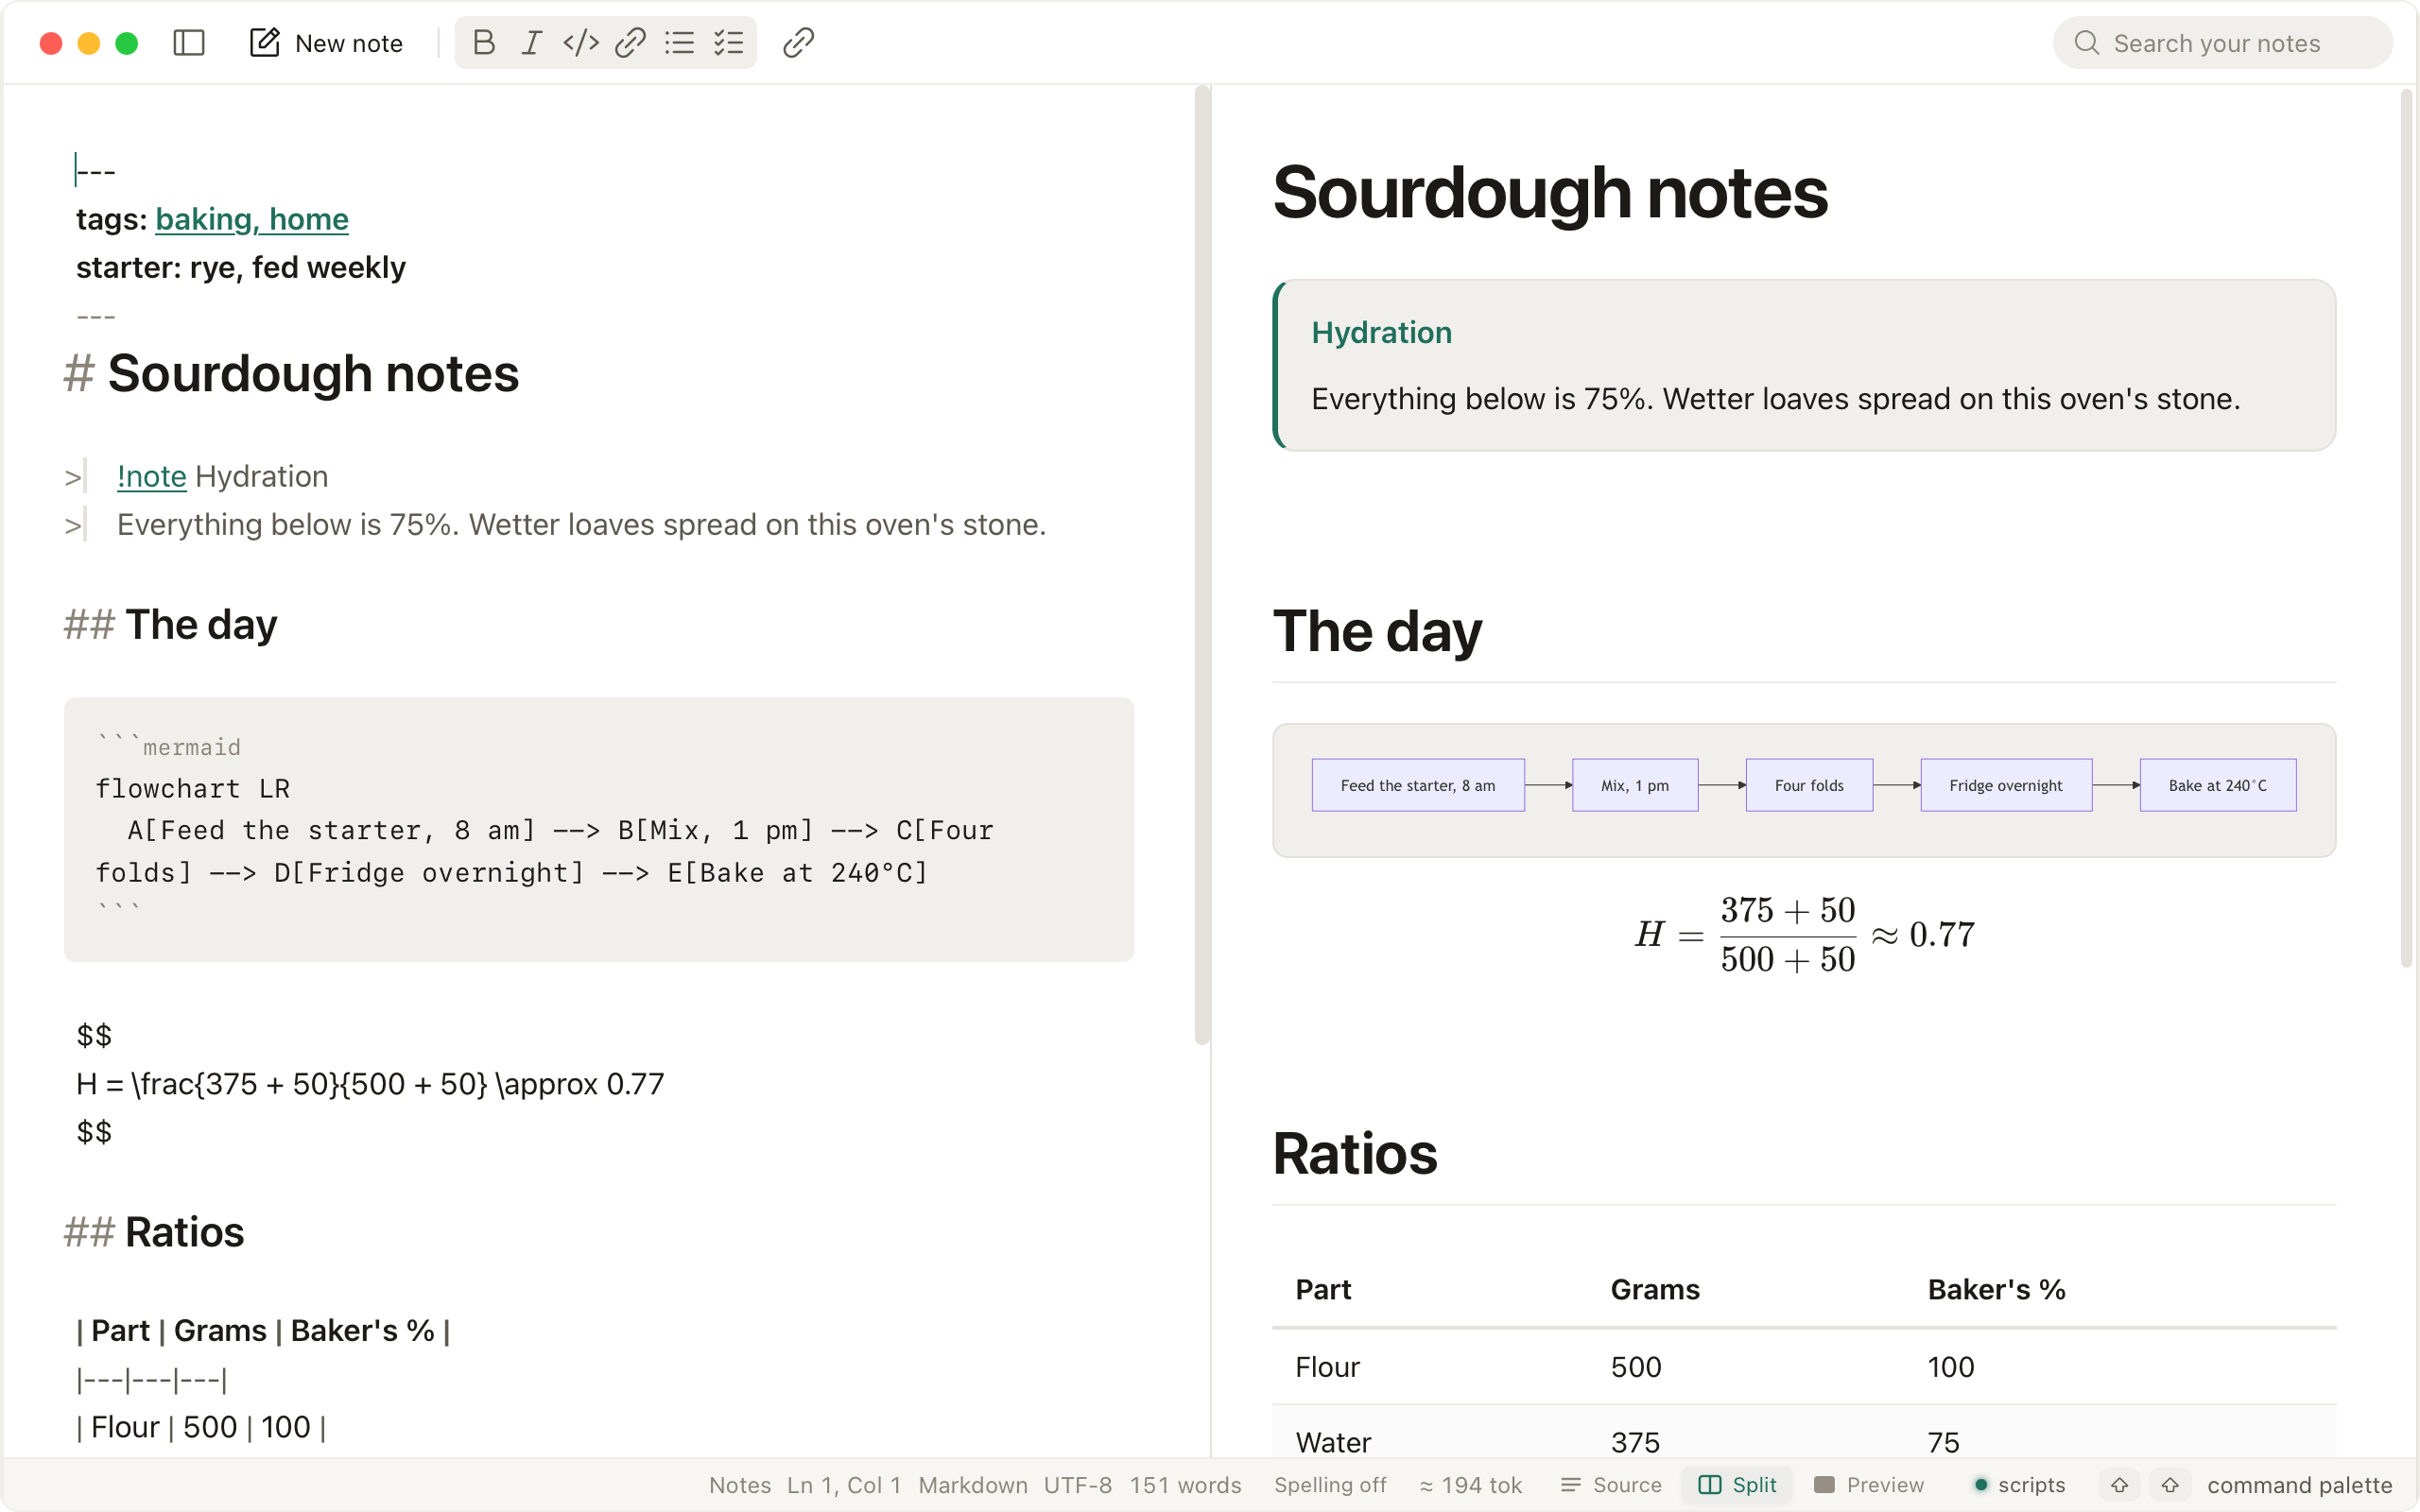Toggle Spelling off in status bar
Screen dimensions: 2420x1512
1330,1485
